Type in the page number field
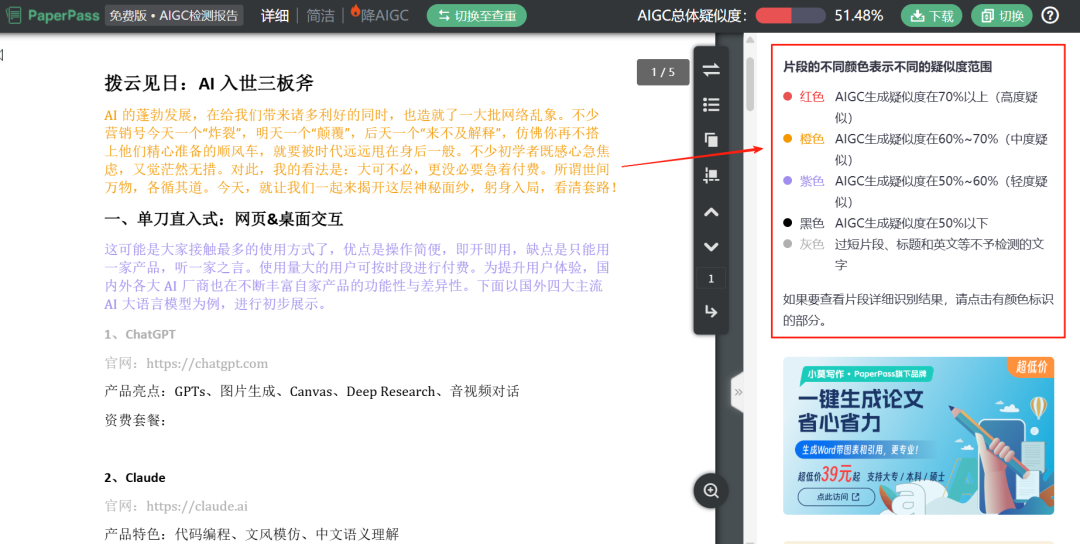 tap(711, 279)
